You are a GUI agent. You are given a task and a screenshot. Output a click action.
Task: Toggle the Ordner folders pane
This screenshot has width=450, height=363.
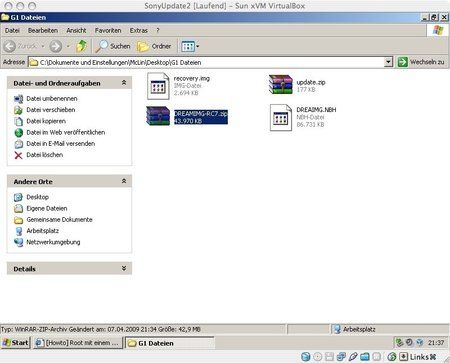pos(154,46)
